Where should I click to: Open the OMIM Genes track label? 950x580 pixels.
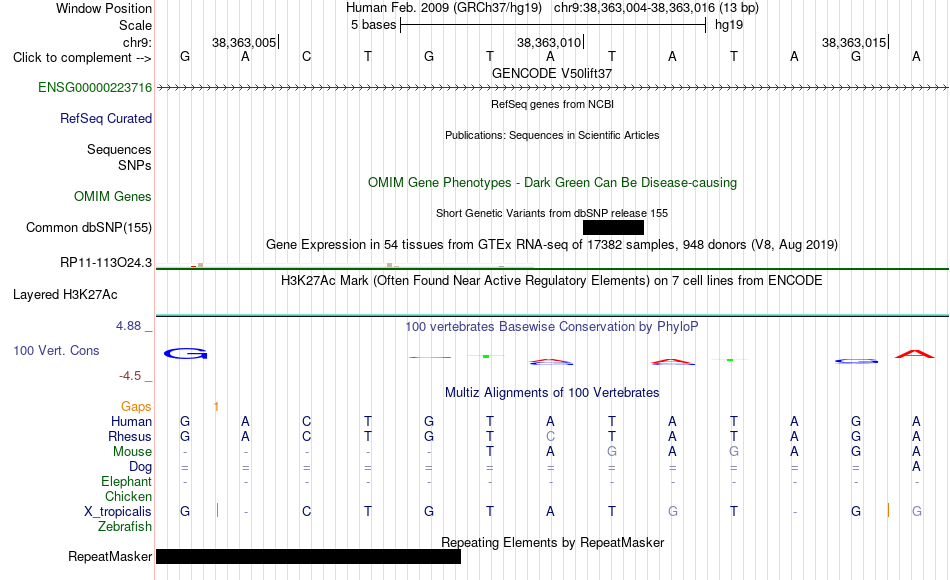113,196
